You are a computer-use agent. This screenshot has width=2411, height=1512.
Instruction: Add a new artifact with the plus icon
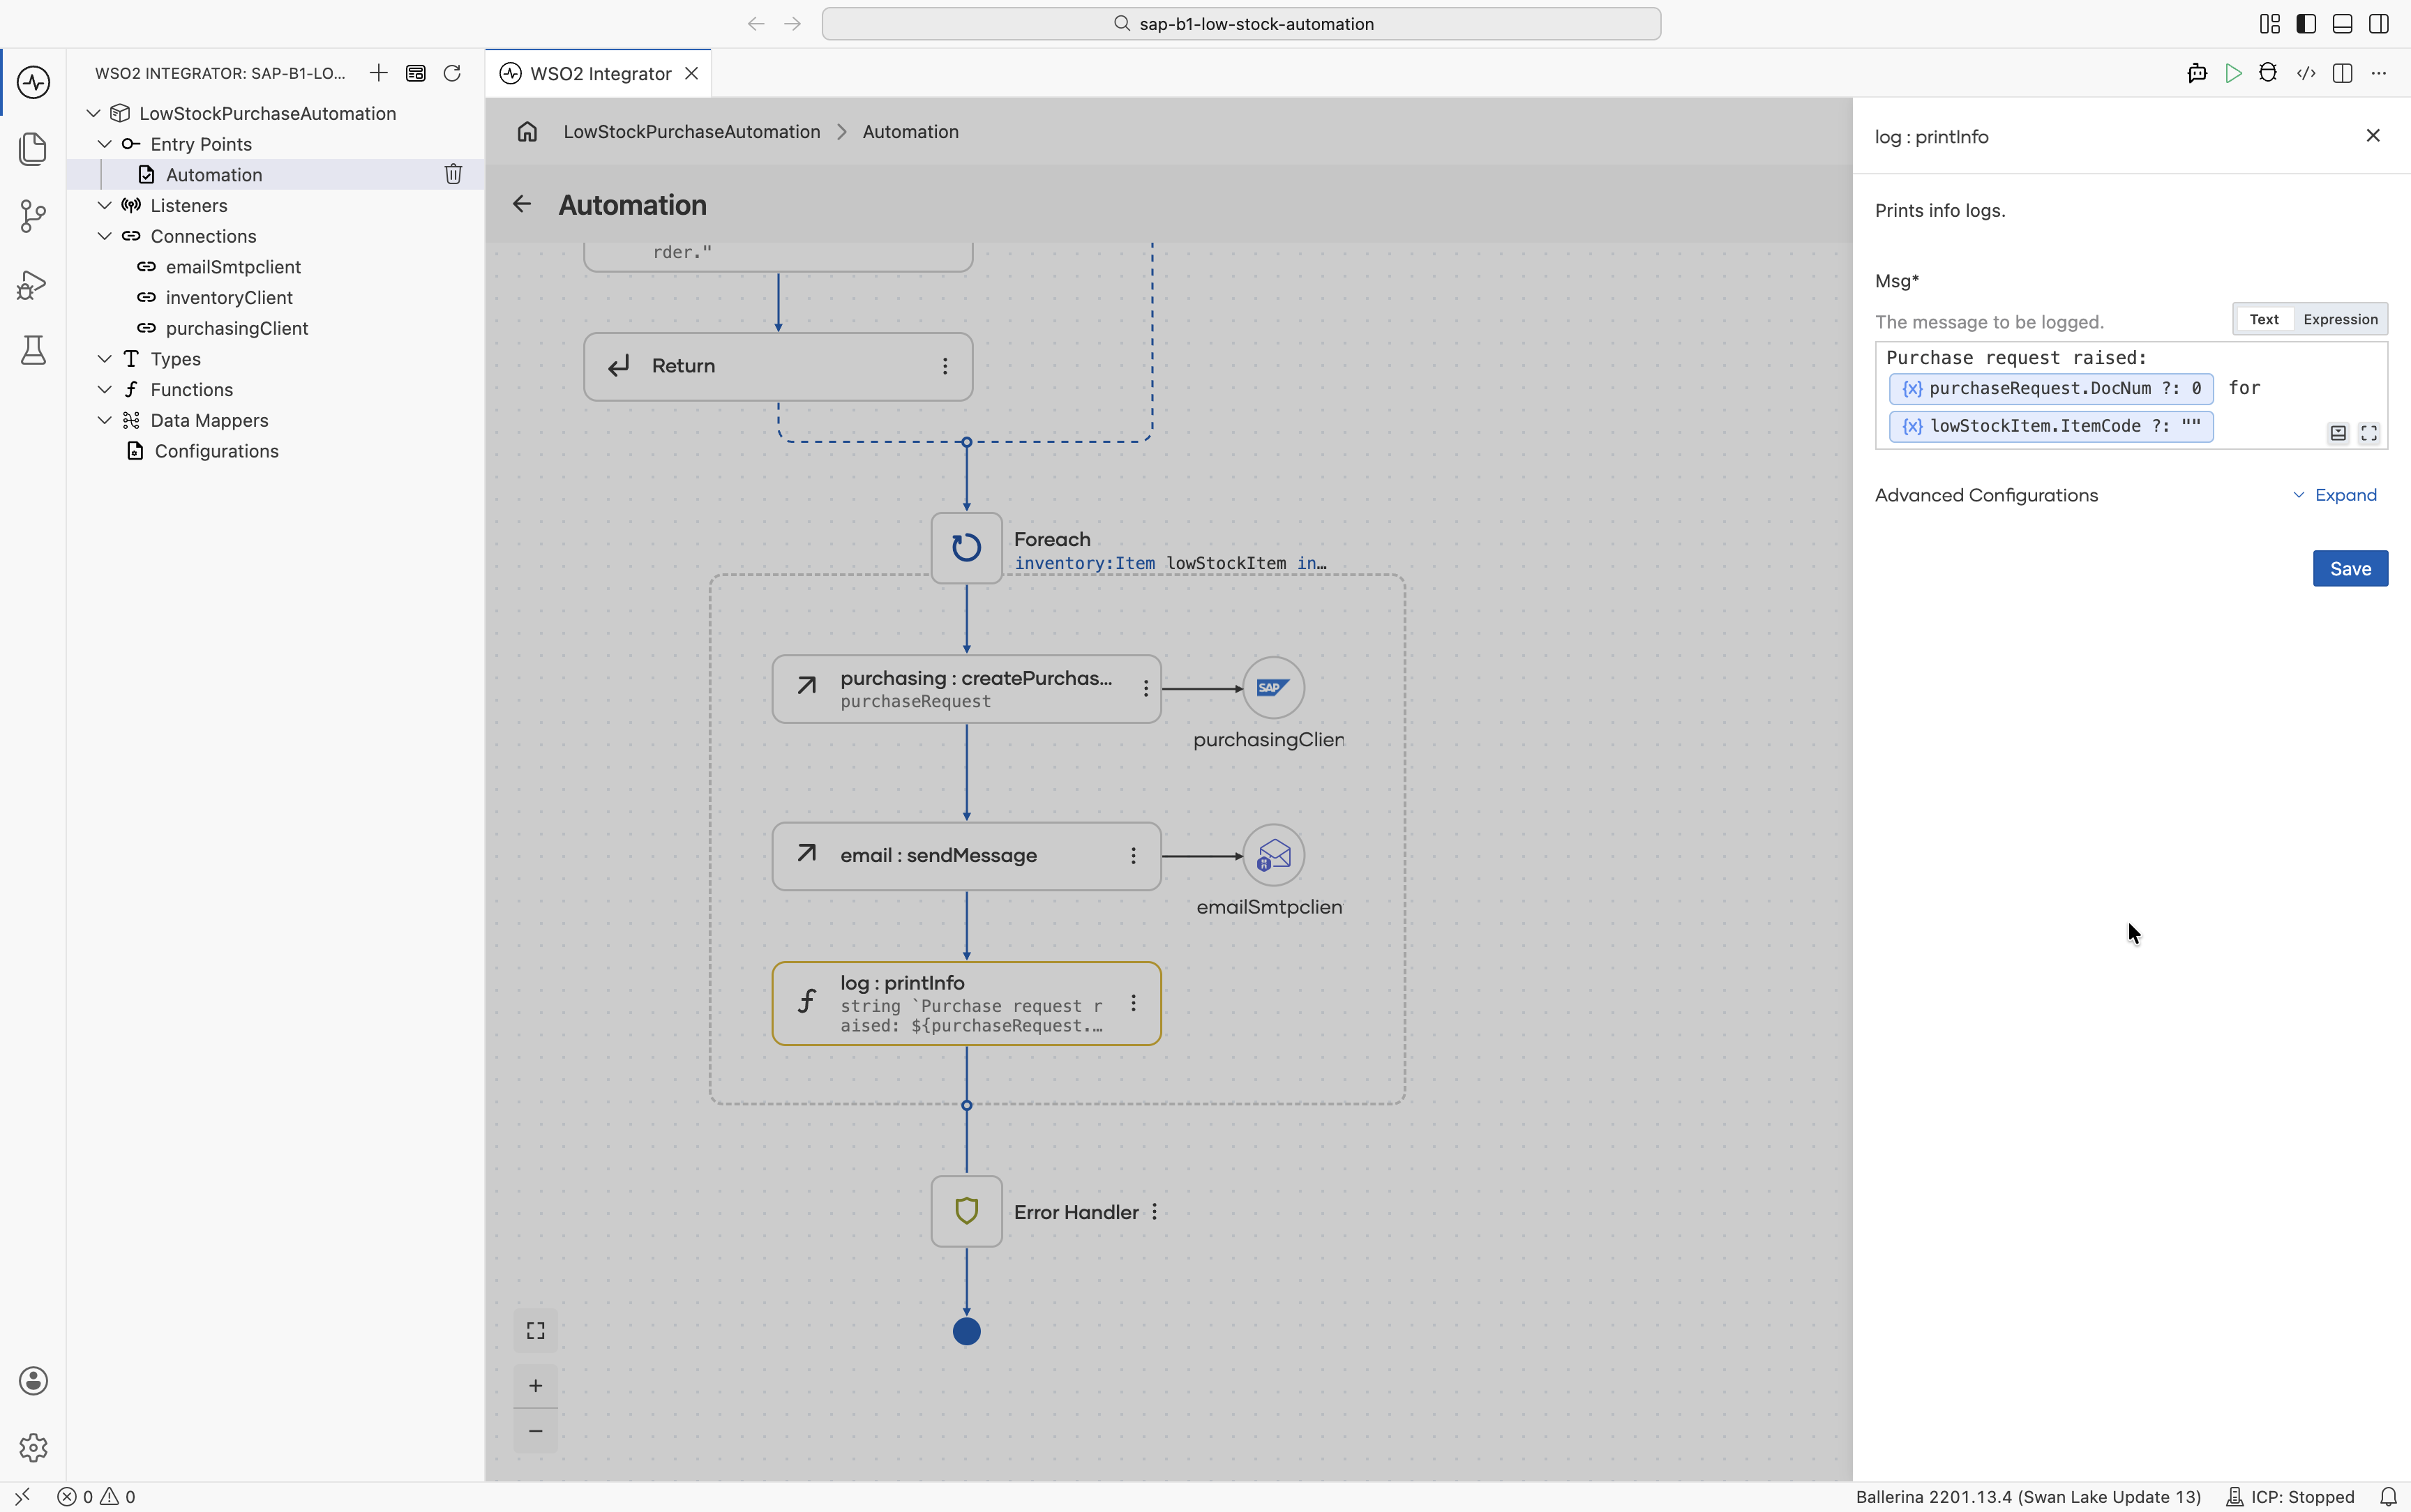coord(379,73)
